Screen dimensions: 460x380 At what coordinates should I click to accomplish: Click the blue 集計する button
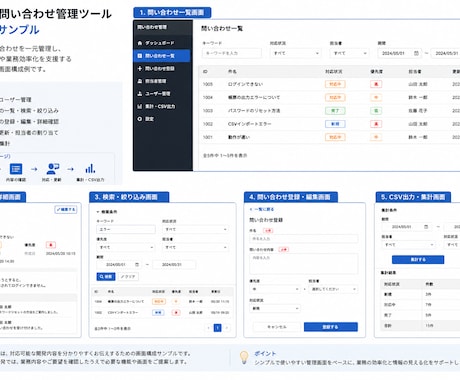coord(418,259)
